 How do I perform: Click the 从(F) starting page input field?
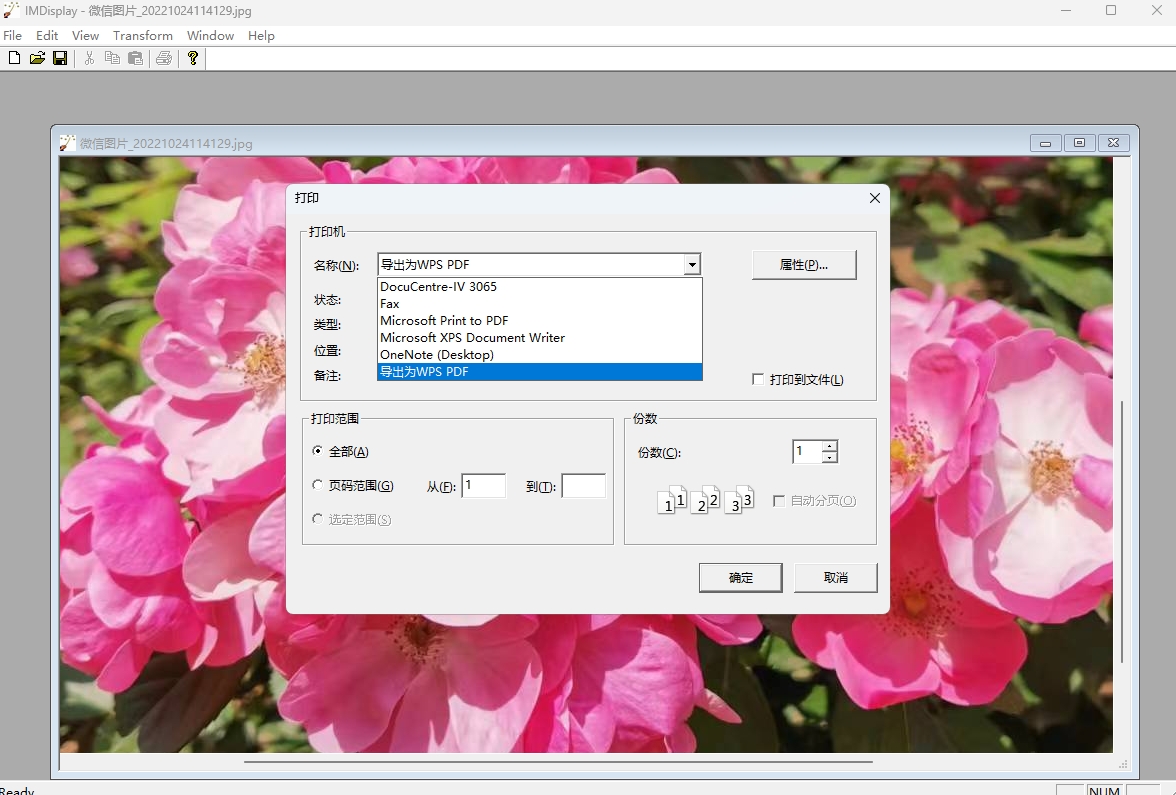point(484,485)
